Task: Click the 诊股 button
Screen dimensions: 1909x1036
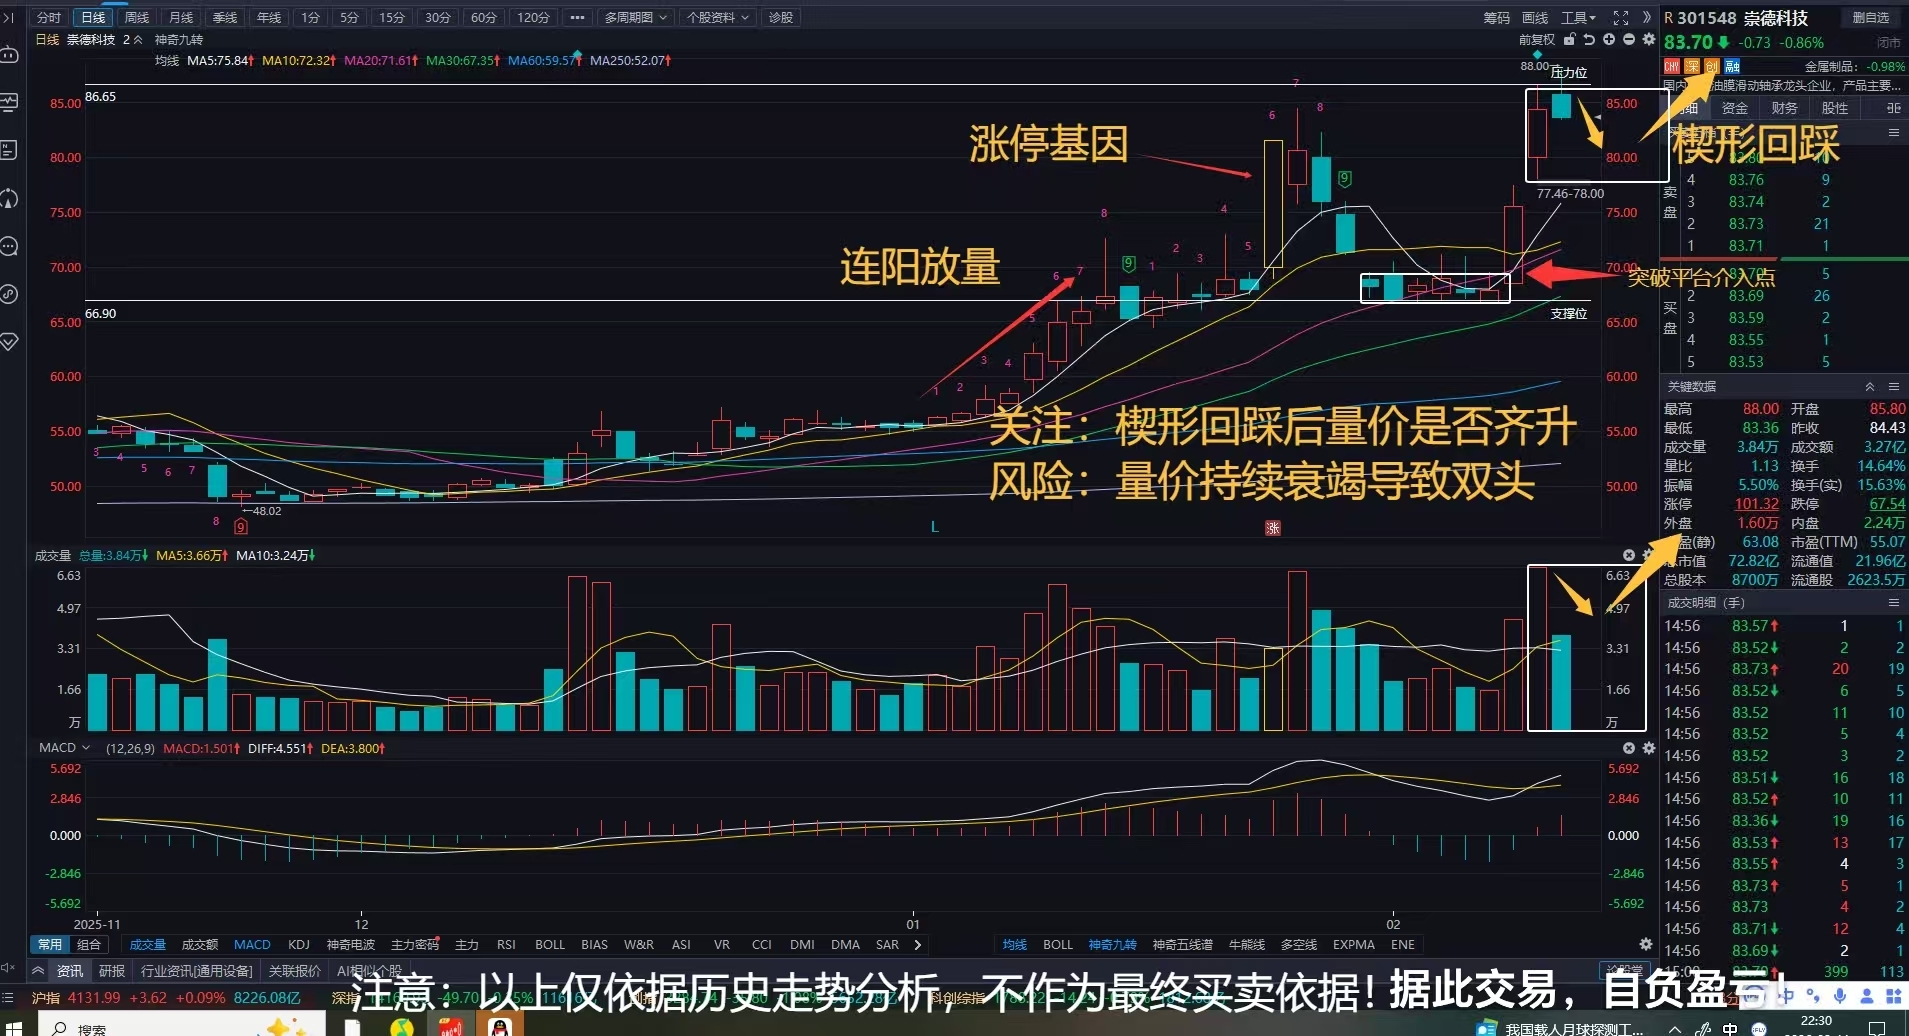Action: (x=781, y=18)
